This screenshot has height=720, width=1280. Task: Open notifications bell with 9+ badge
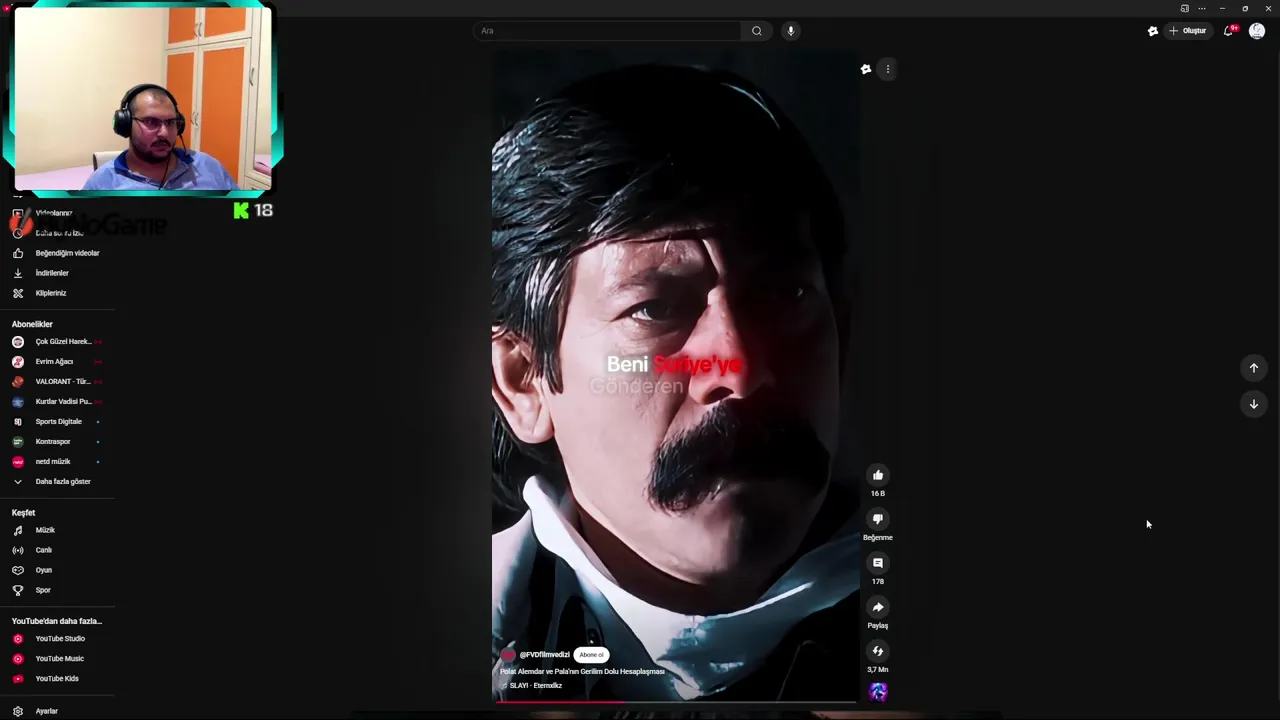tap(1230, 31)
